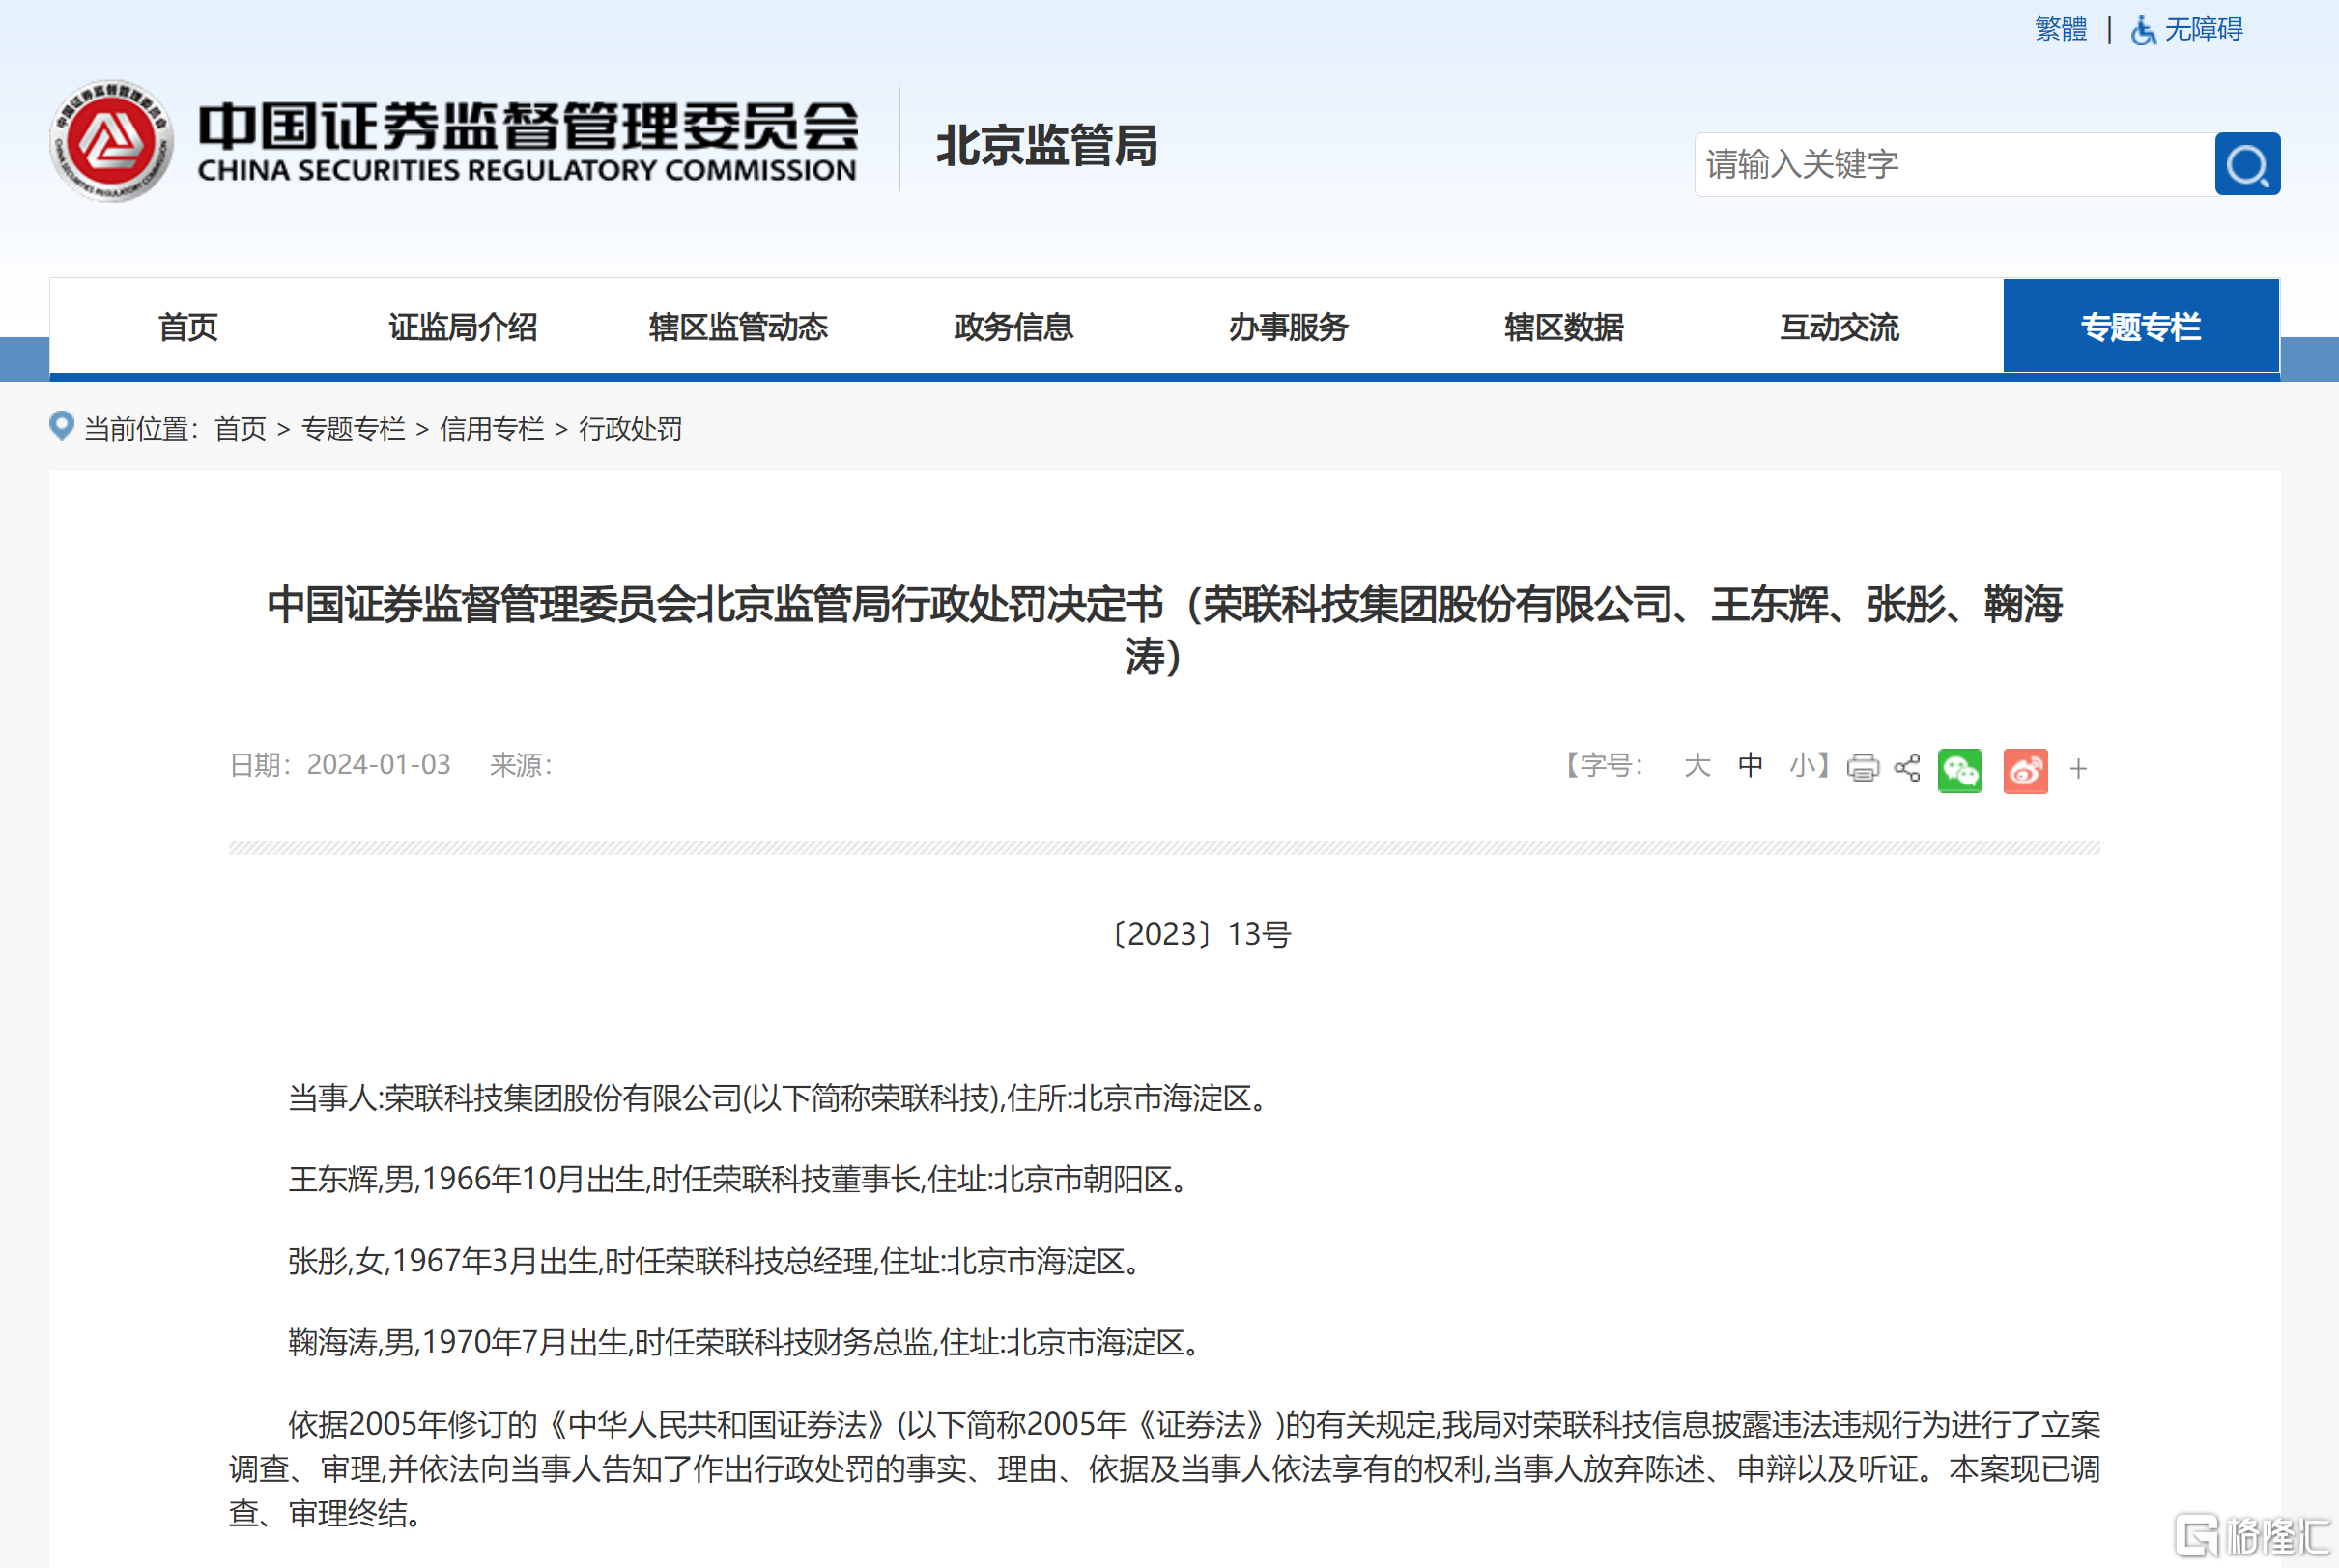The height and width of the screenshot is (1568, 2339).
Task: Click the print page icon
Action: 1862,768
